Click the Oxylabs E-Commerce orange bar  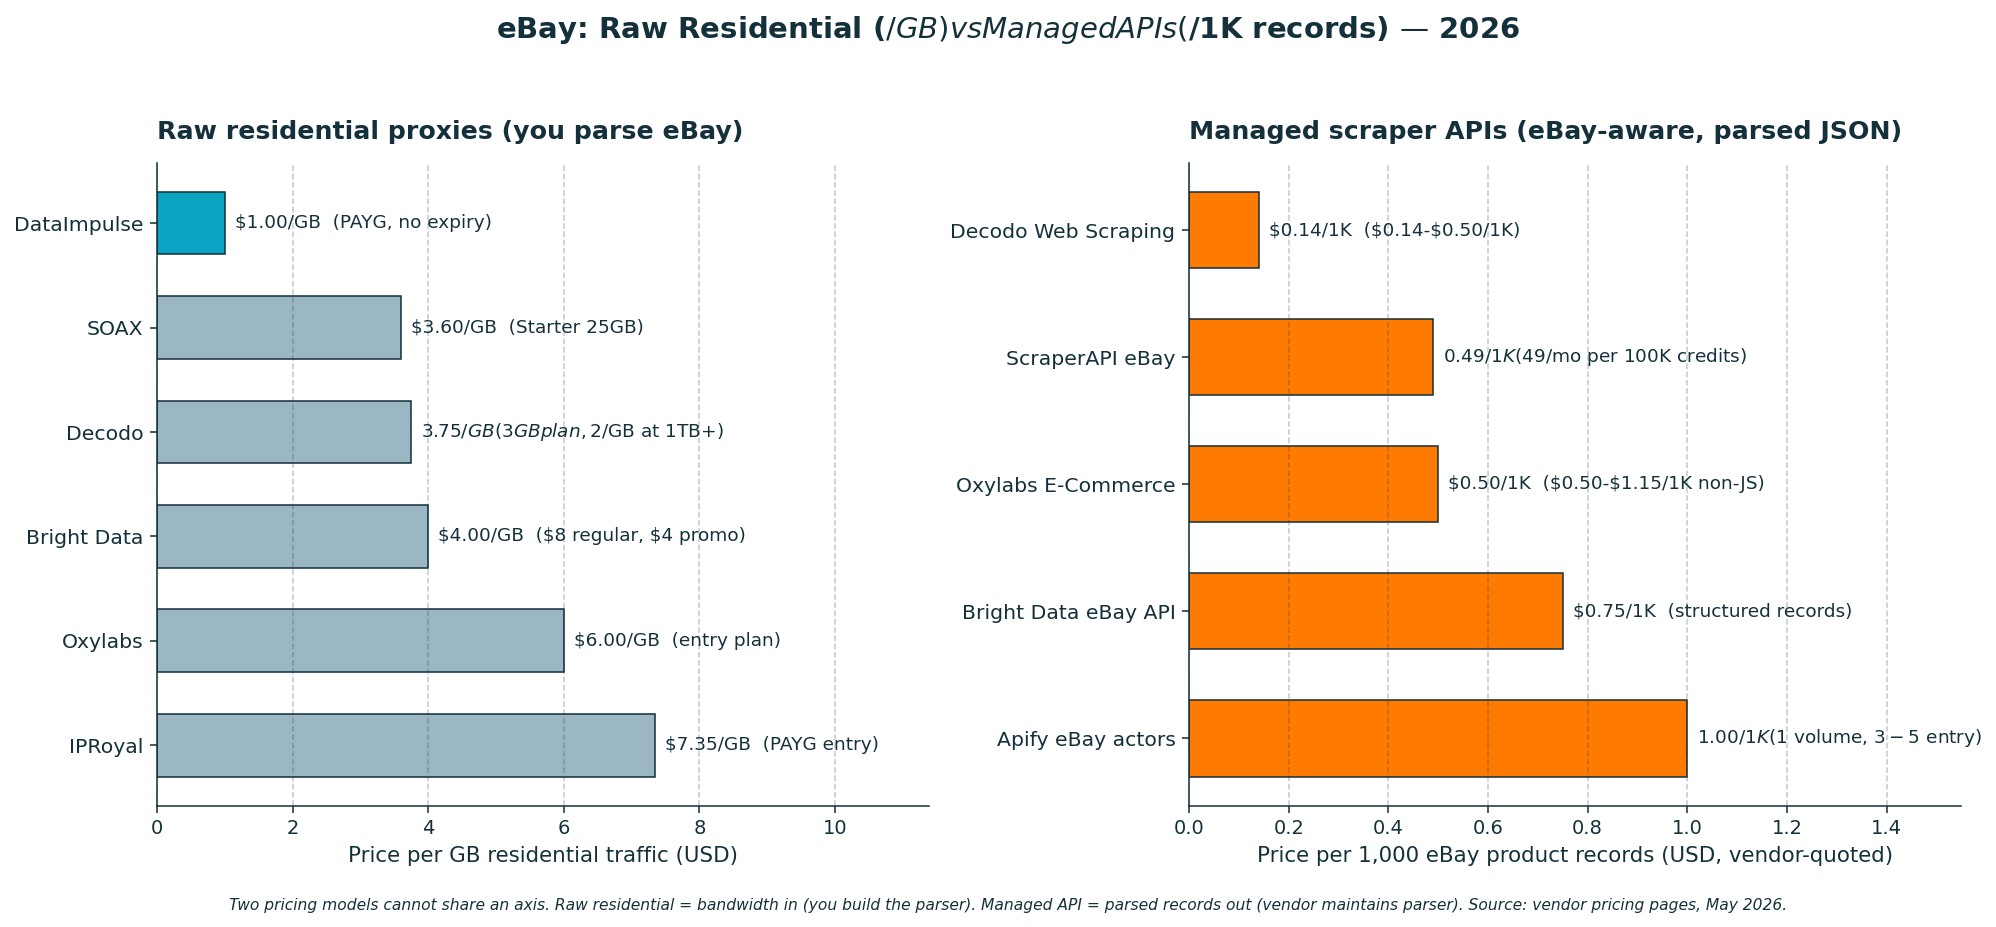click(x=1313, y=484)
